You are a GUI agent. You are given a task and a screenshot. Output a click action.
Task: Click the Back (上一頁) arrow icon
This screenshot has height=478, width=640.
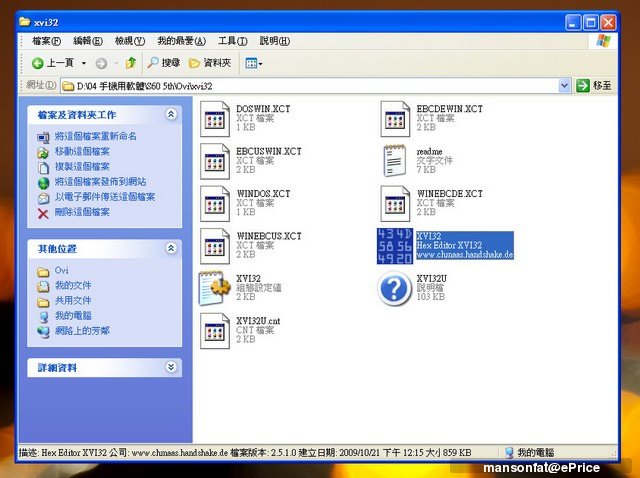(38, 63)
